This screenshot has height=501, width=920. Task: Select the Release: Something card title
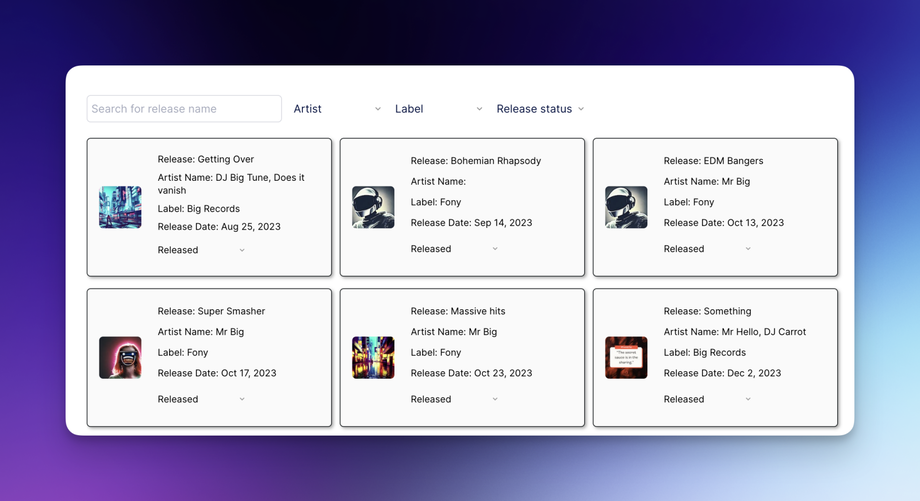(x=707, y=311)
